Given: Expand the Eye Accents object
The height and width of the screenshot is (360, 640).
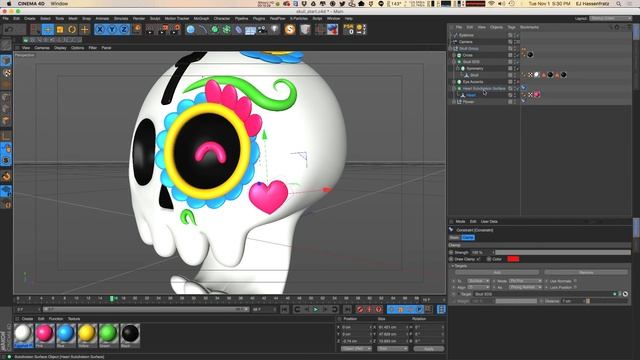Looking at the screenshot, I should [x=453, y=82].
